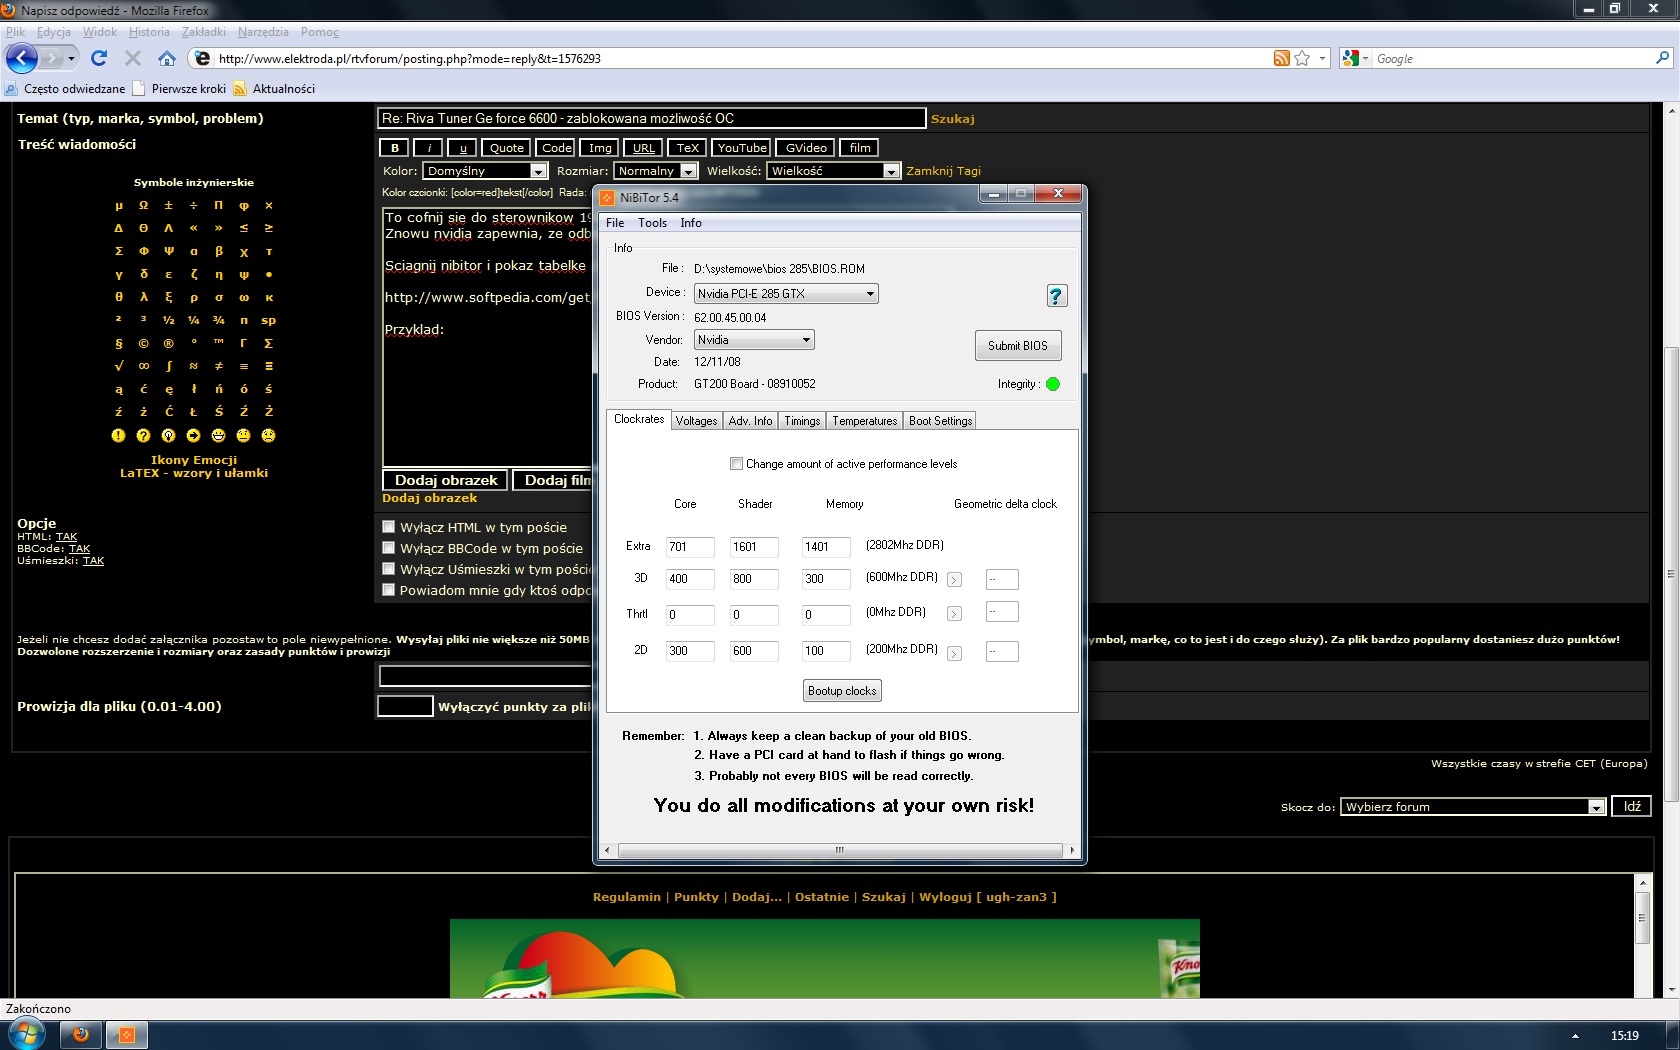The width and height of the screenshot is (1680, 1050).
Task: Check Wyłącz HTML w tym poście
Action: coord(389,527)
